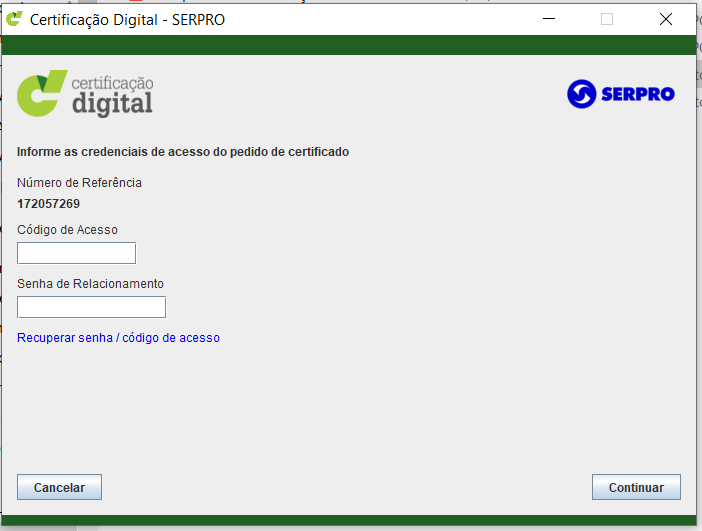Focus the Senha de Relacionamento field

[x=91, y=307]
